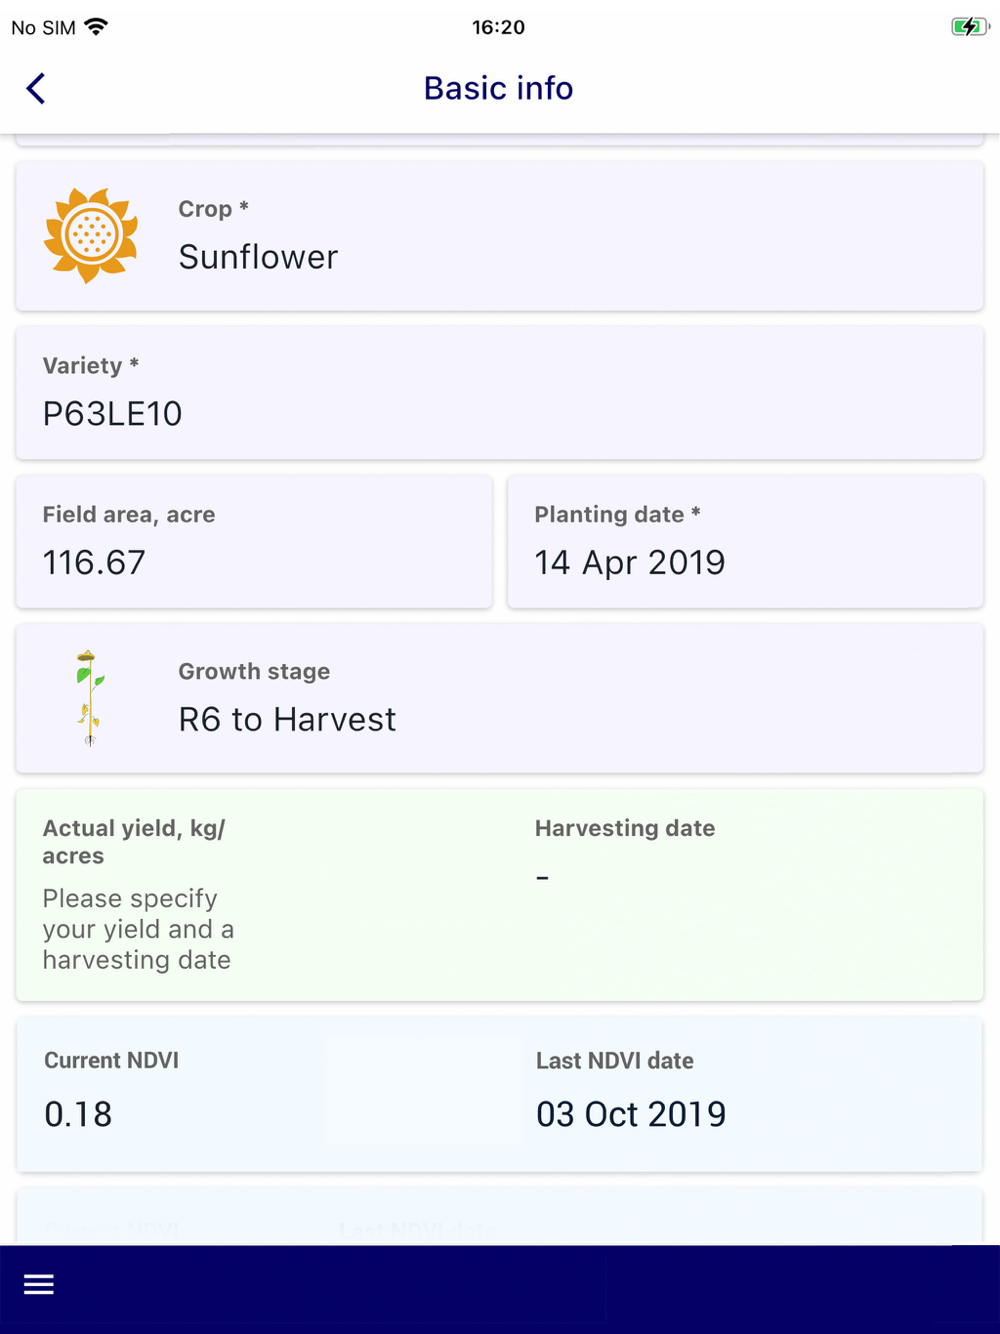The height and width of the screenshot is (1334, 1000).
Task: Tap the Current NDVI value 0.18
Action: click(x=78, y=1114)
